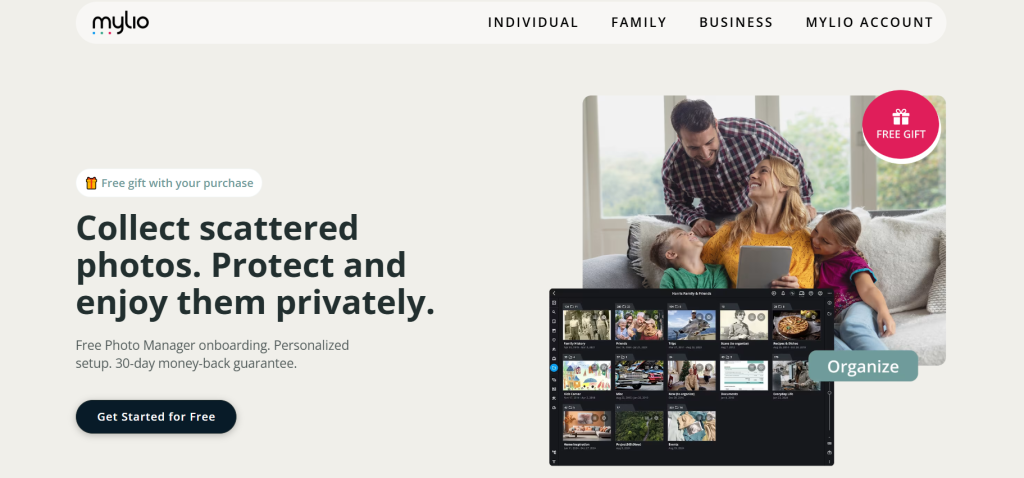Viewport: 1024px width, 478px height.
Task: Click the back arrow in app preview
Action: tap(554, 293)
